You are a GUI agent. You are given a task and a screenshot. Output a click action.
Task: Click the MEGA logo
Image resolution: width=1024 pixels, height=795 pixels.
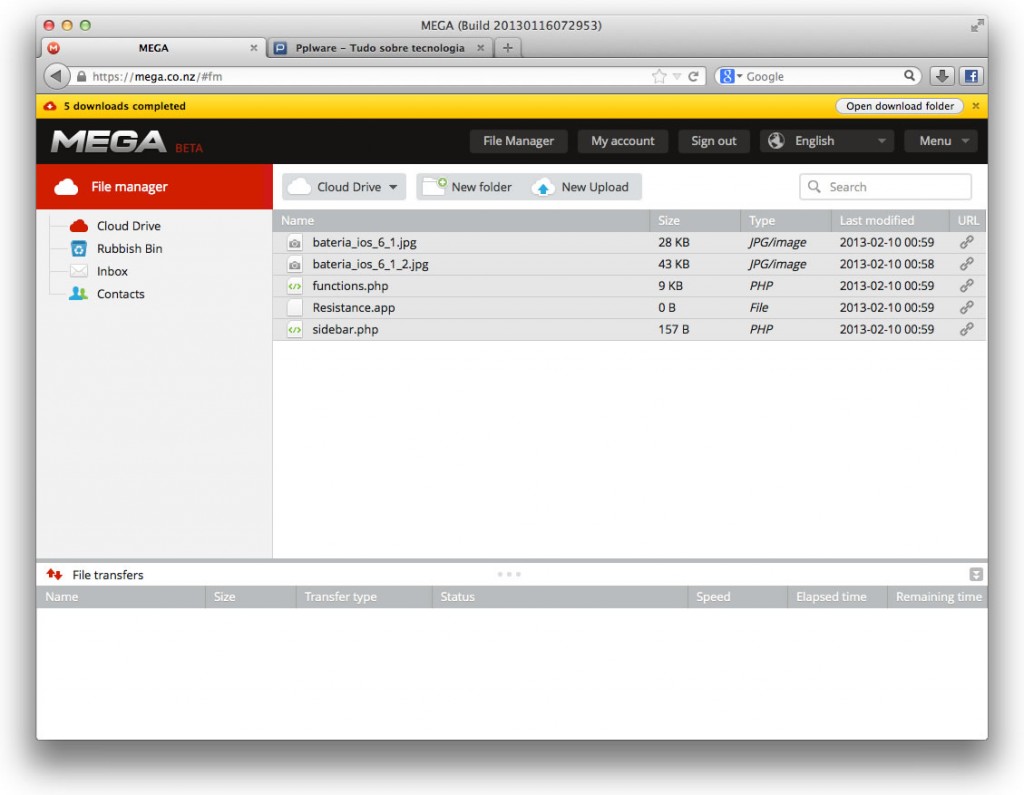pyautogui.click(x=109, y=141)
